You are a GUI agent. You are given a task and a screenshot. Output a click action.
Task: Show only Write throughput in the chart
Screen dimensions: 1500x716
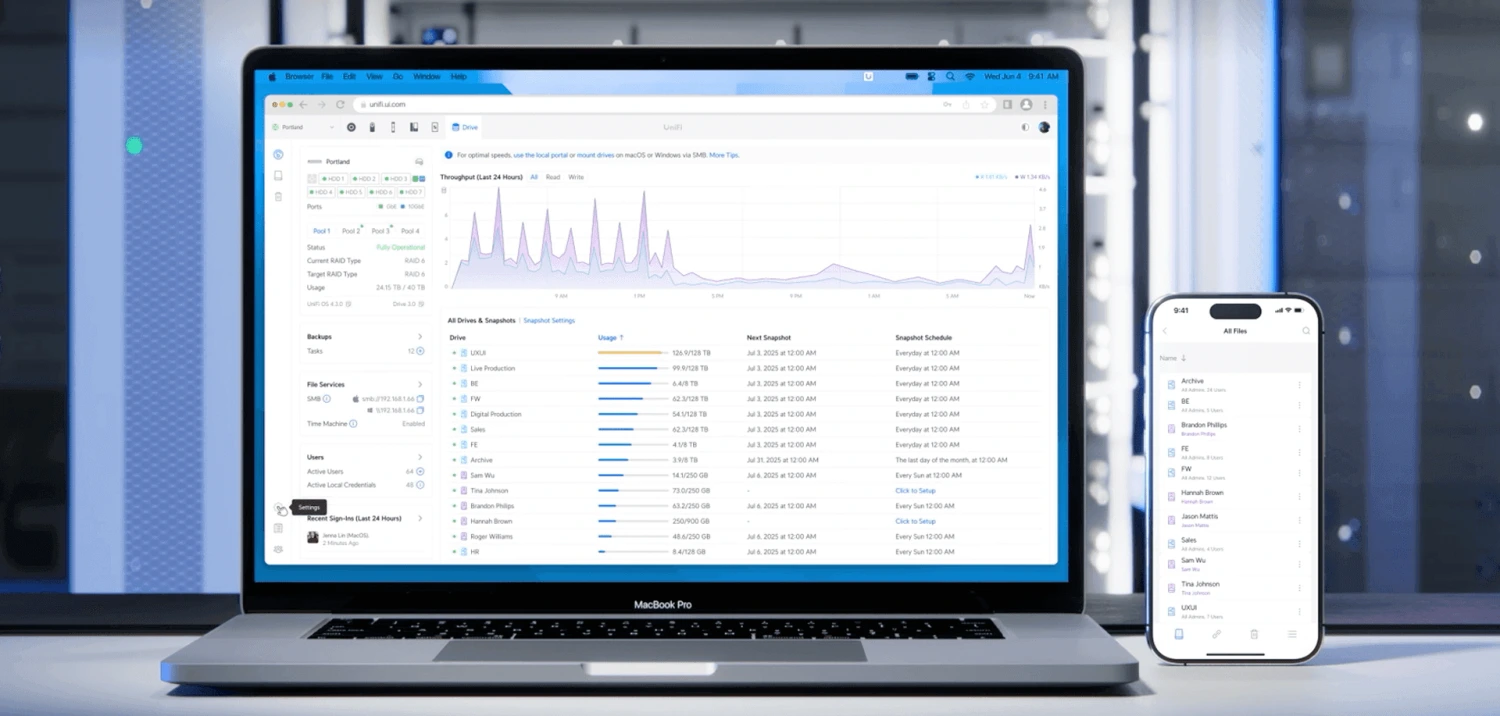click(576, 177)
